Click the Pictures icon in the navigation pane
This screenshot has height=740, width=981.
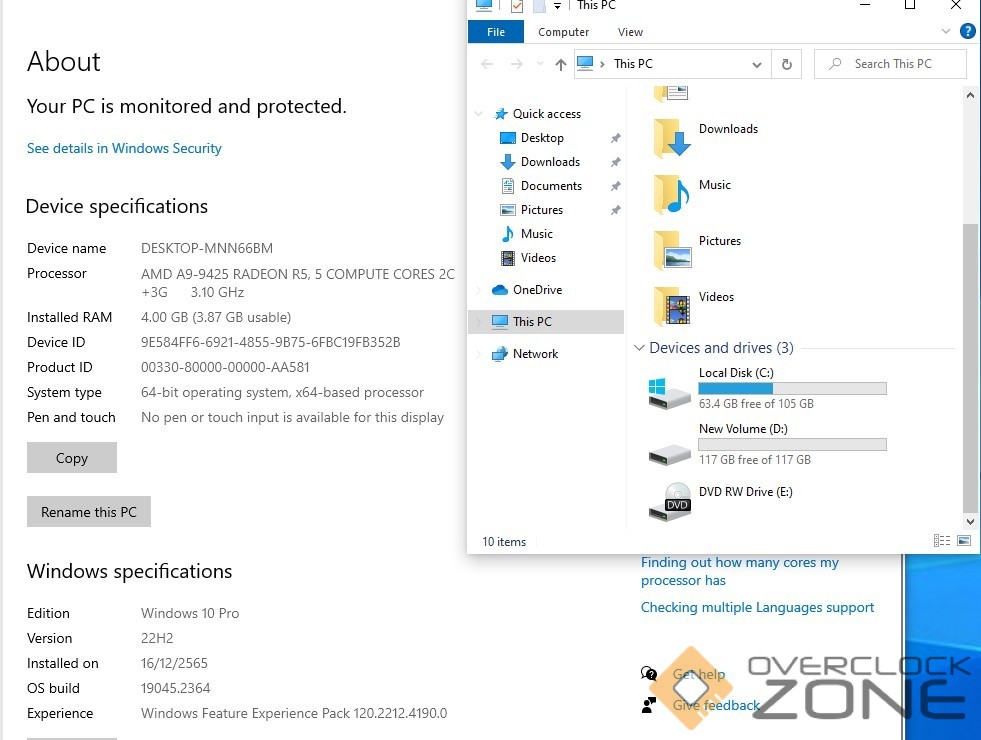(507, 210)
